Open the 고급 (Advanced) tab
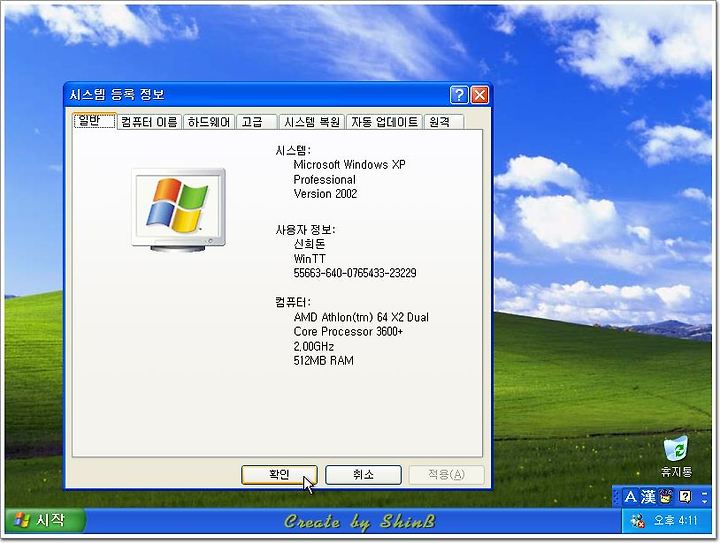This screenshot has height=543, width=720. tap(256, 122)
